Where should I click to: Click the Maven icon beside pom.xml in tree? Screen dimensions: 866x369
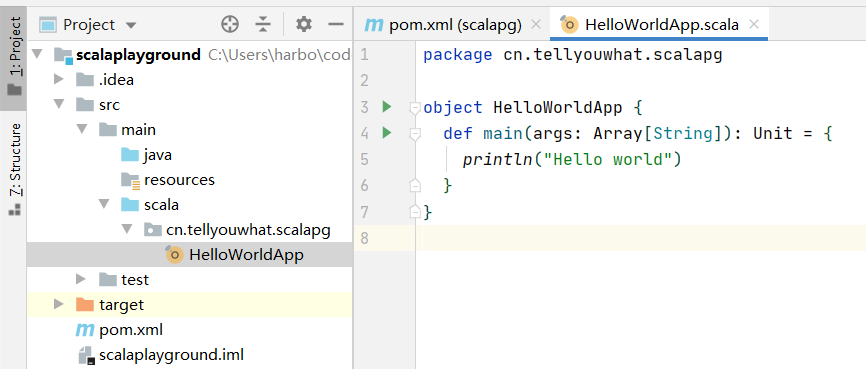point(85,330)
